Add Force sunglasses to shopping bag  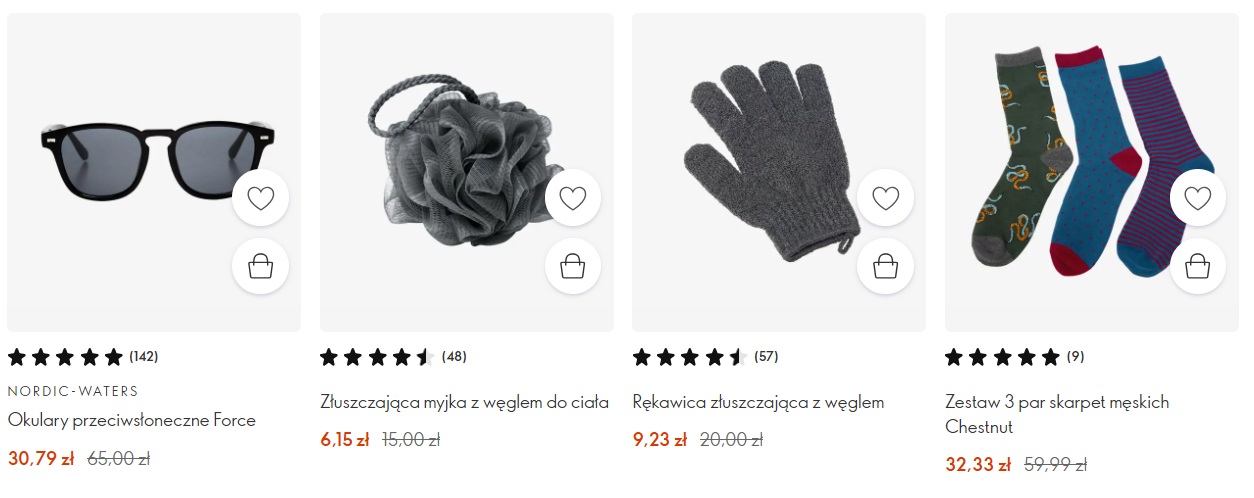[x=260, y=266]
